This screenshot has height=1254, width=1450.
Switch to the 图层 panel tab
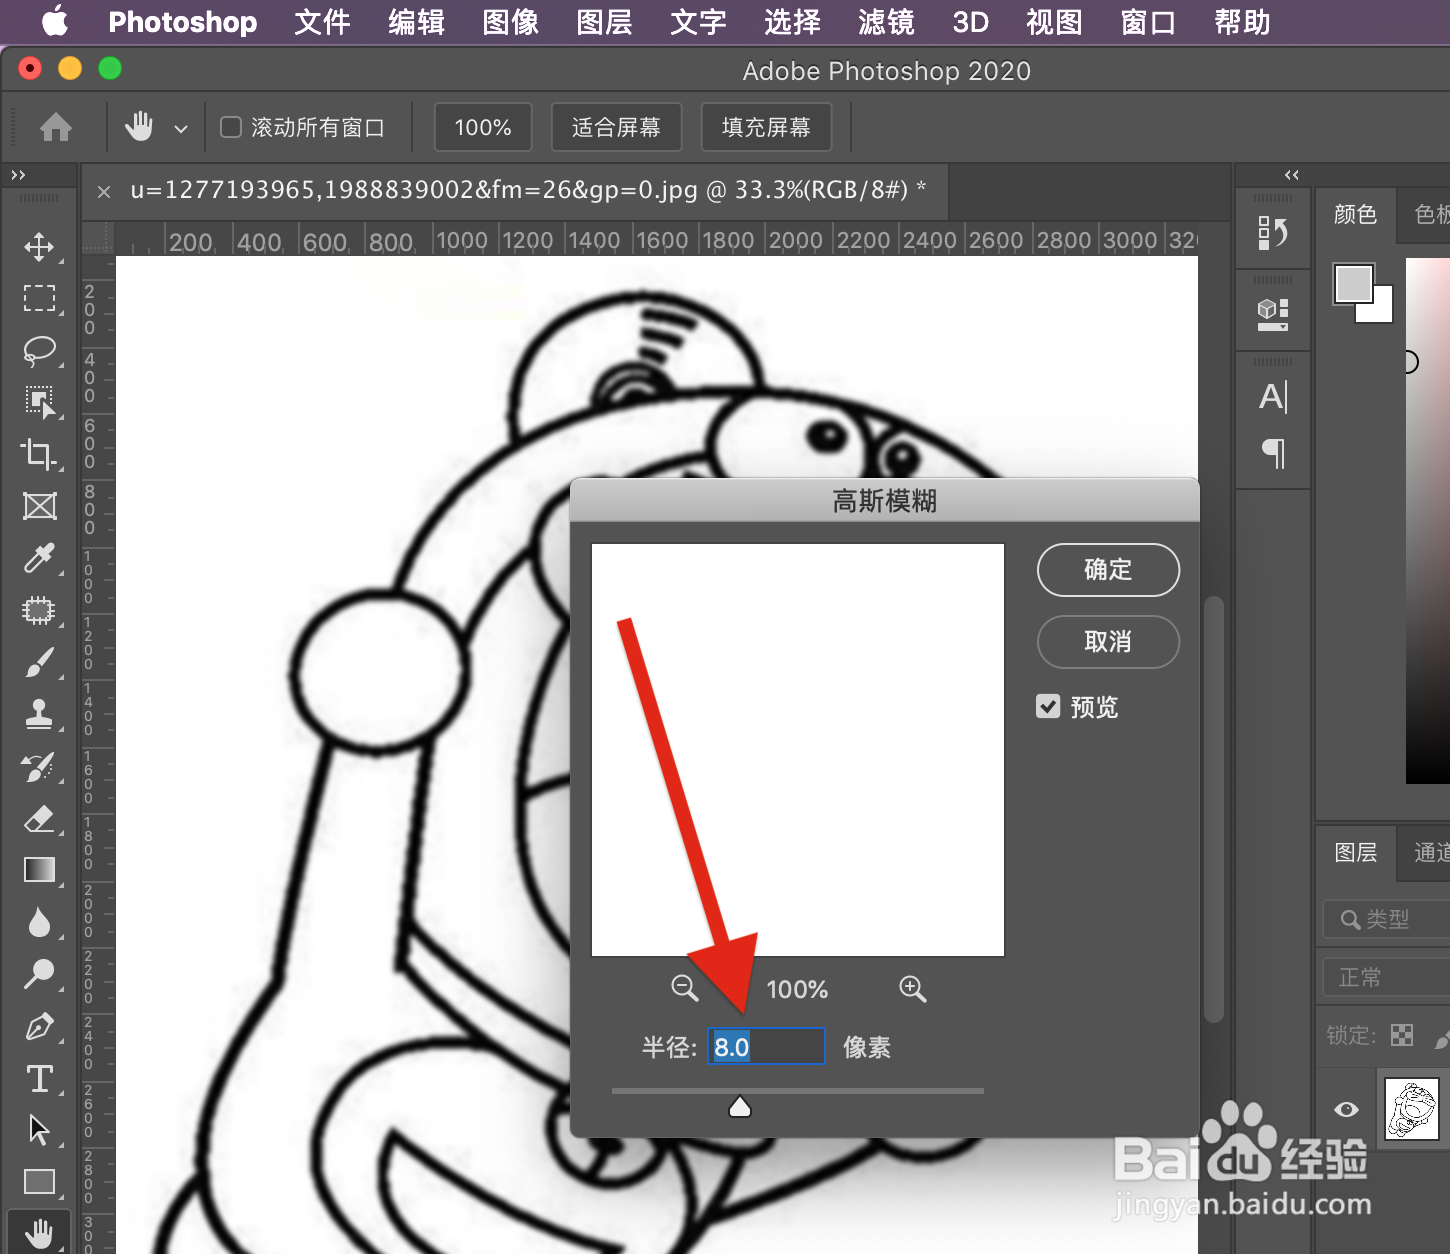pos(1355,852)
